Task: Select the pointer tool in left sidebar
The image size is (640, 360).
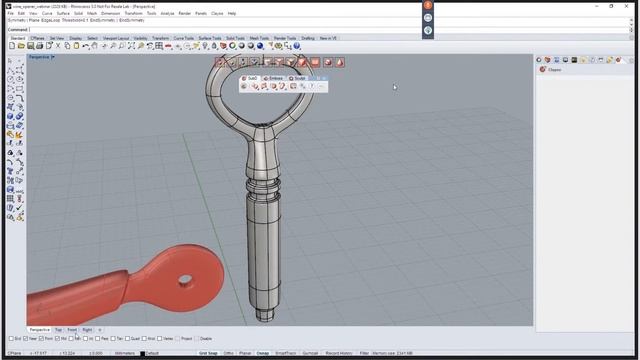Action: [10, 61]
